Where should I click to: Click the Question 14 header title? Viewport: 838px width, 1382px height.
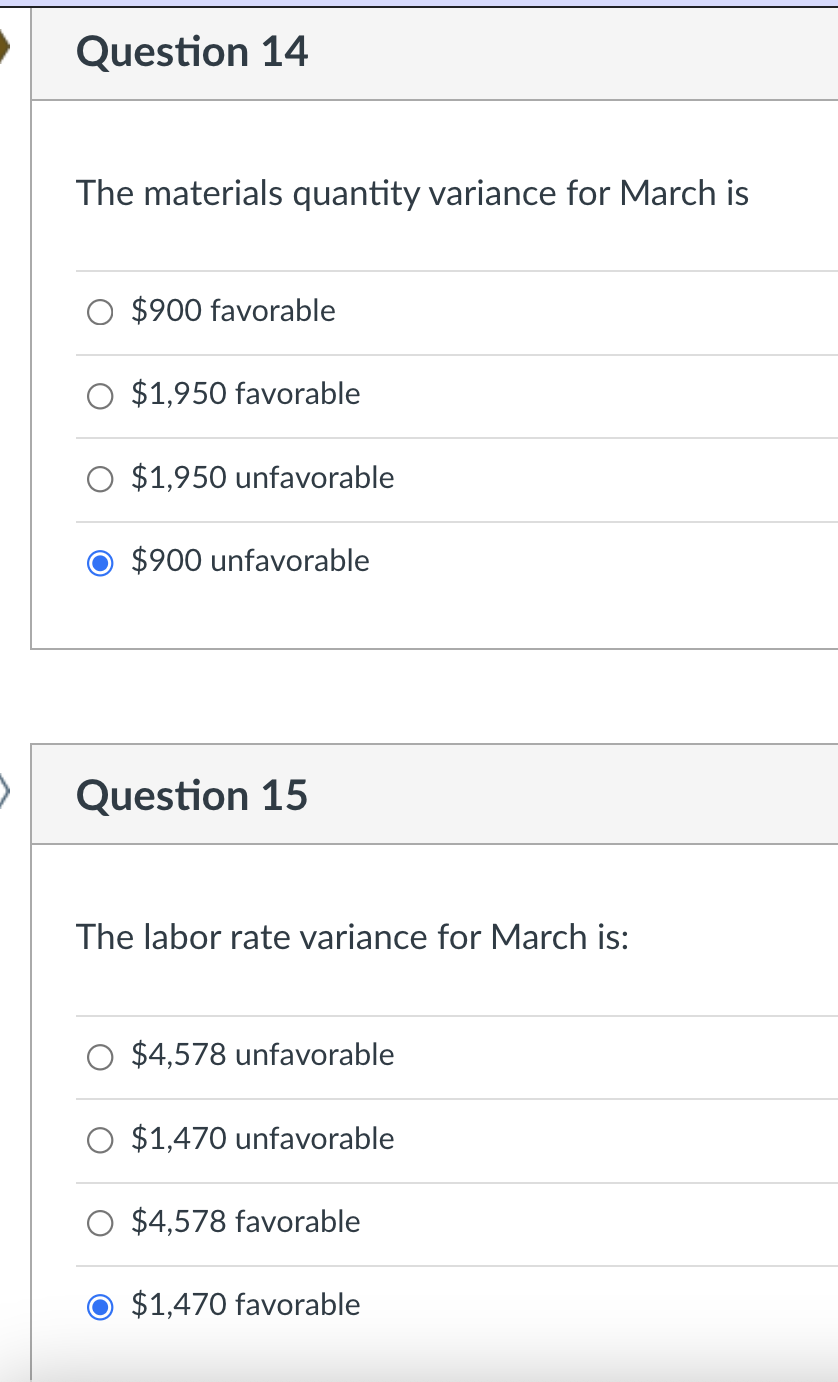click(x=192, y=52)
